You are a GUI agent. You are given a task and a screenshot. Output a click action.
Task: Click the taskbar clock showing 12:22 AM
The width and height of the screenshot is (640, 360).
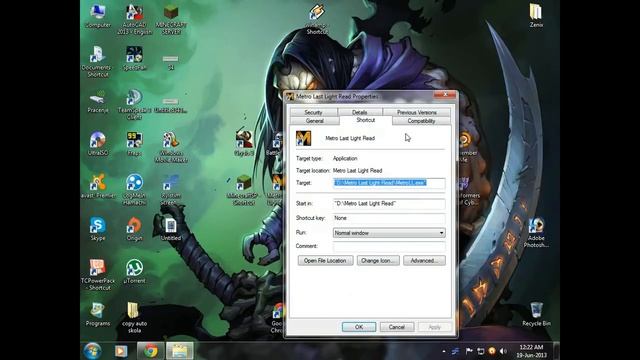(531, 351)
